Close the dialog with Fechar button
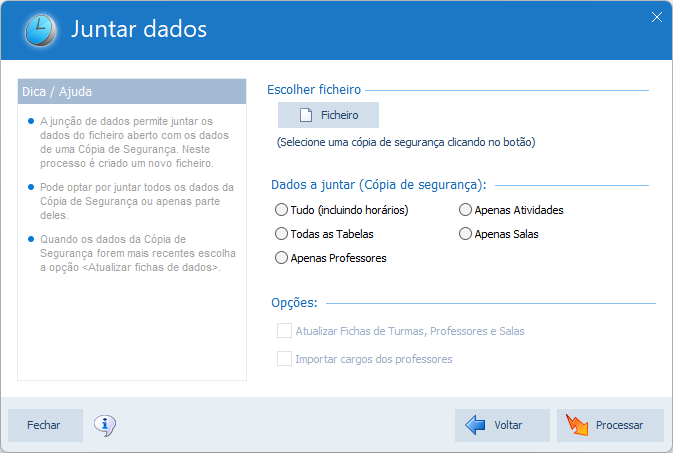The width and height of the screenshot is (673, 453). [44, 425]
